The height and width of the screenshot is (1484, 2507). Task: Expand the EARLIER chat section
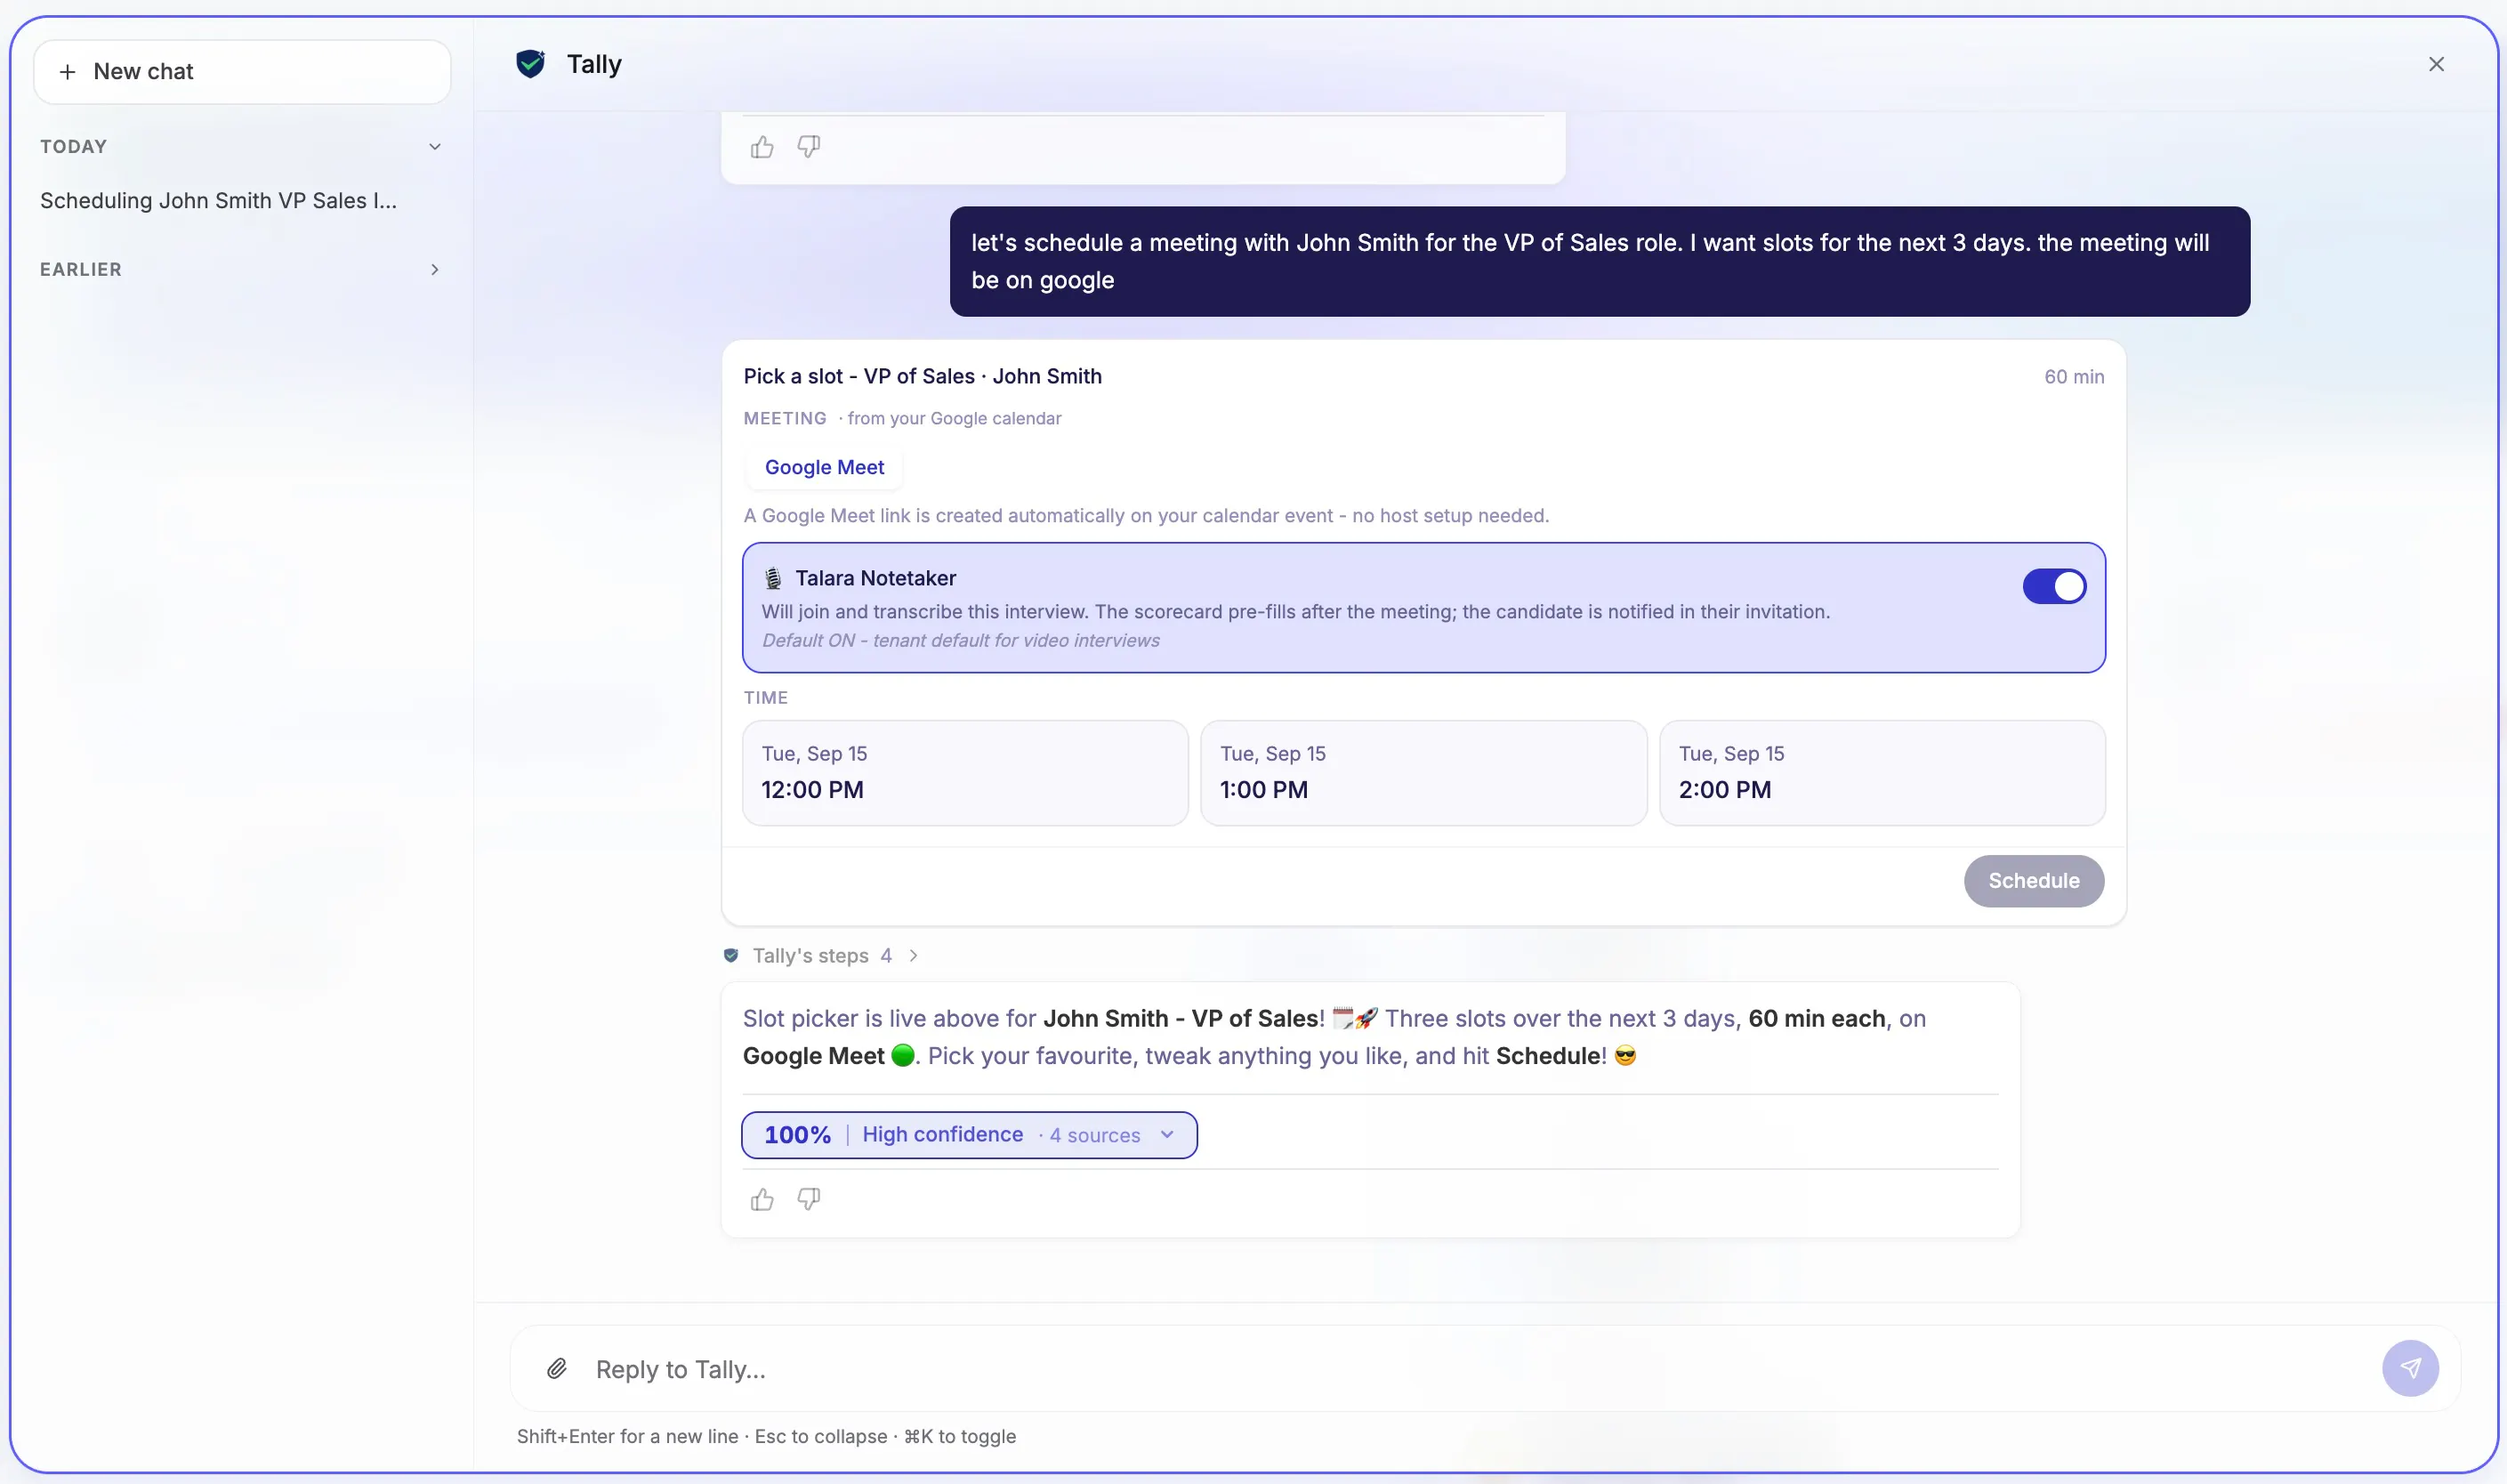coord(435,270)
